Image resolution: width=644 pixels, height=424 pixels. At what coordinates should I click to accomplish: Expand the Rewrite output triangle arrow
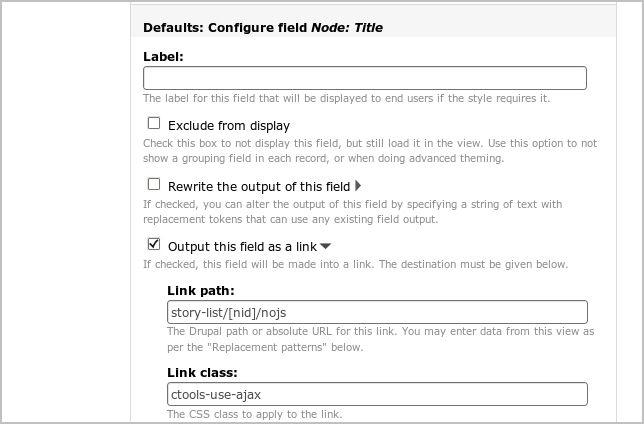tap(358, 185)
